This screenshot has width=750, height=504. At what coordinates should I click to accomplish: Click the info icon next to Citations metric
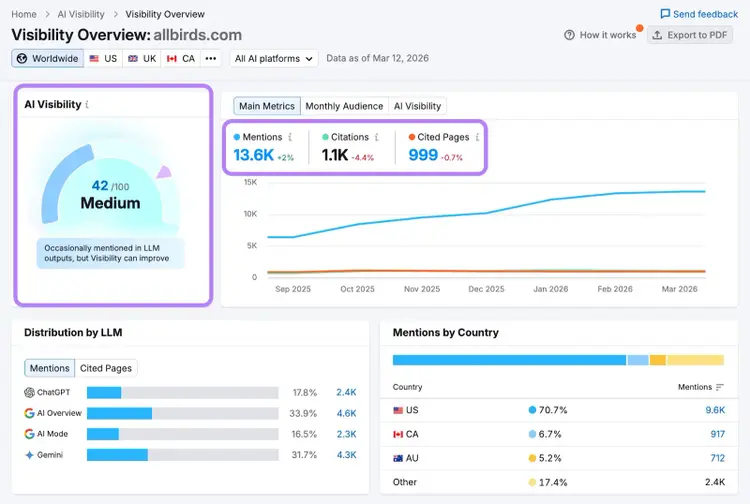(377, 137)
